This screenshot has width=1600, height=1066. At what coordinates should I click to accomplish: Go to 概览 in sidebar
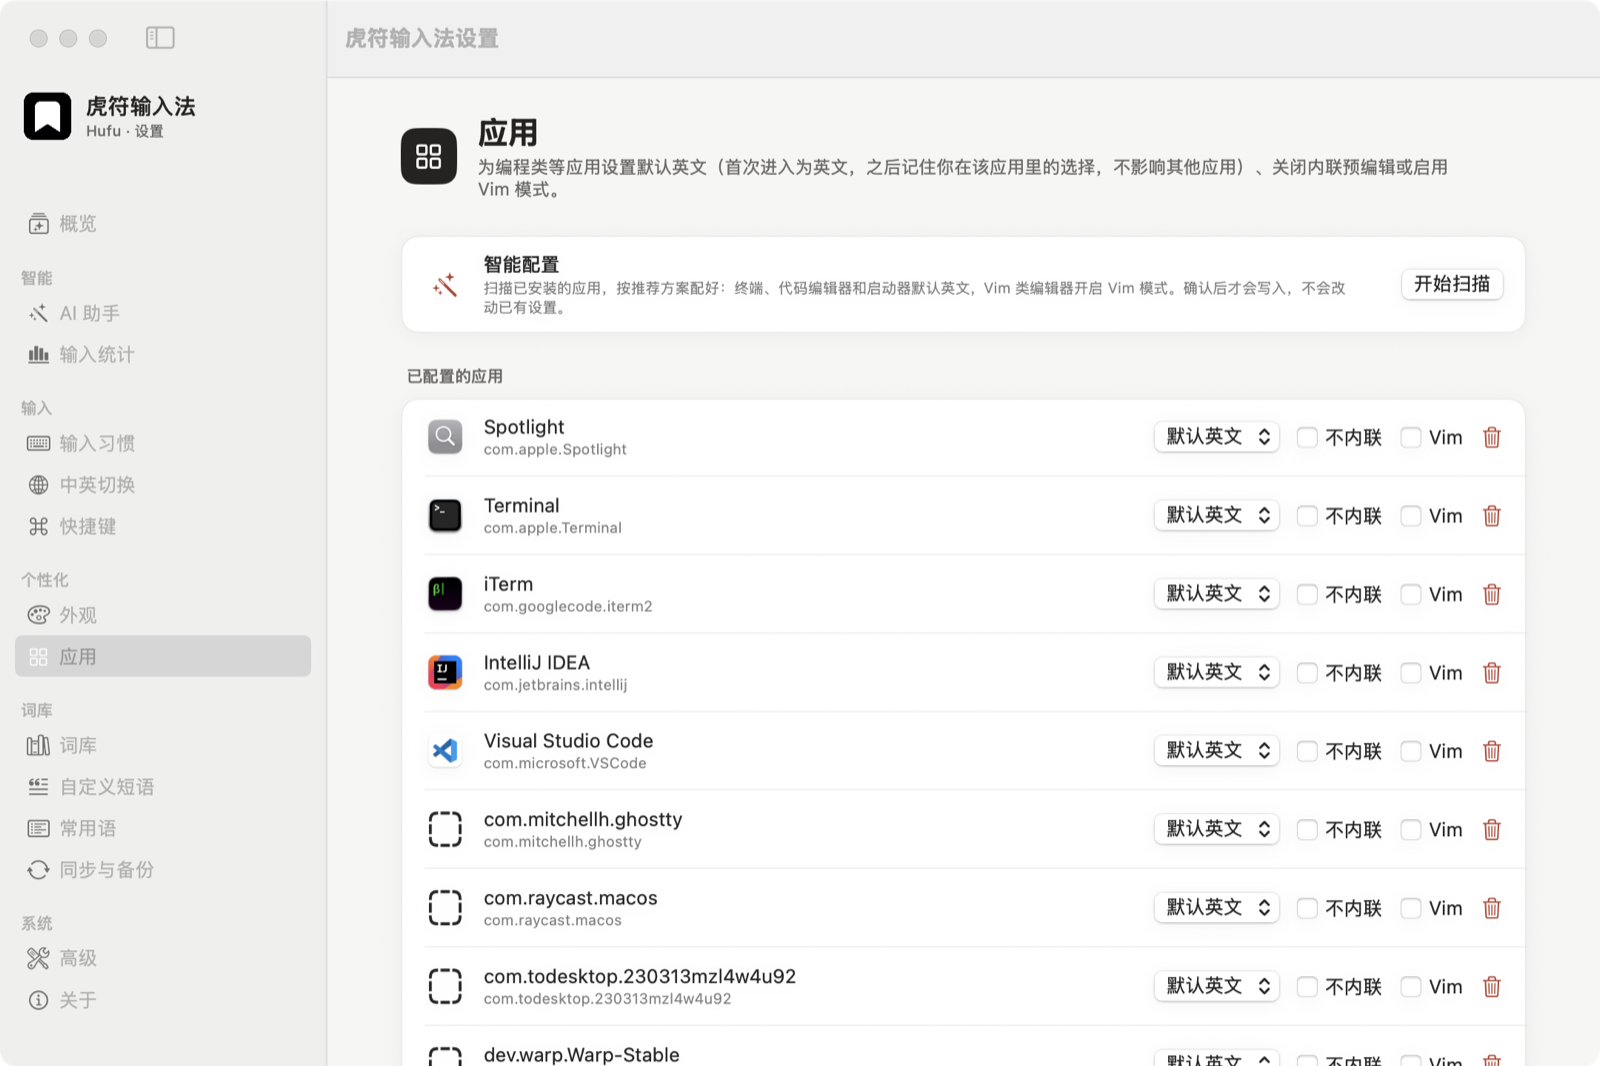[163, 224]
